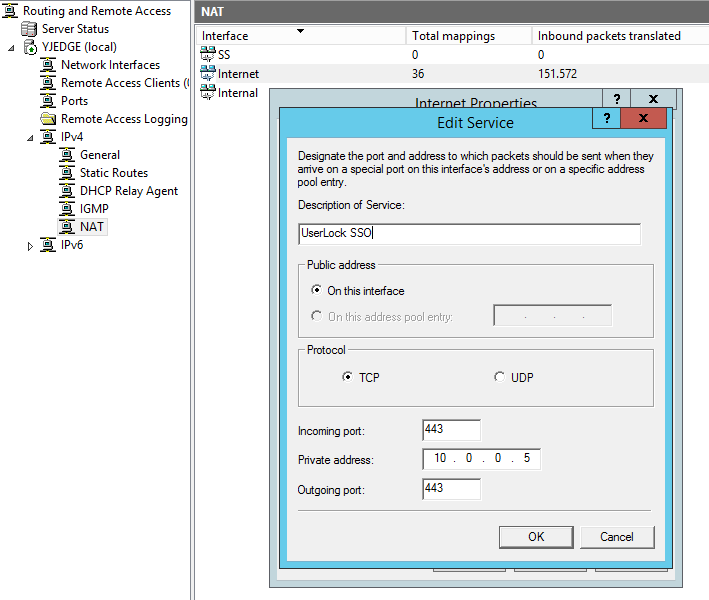Click the address pool entry IP field
This screenshot has width=709, height=600.
tap(553, 316)
